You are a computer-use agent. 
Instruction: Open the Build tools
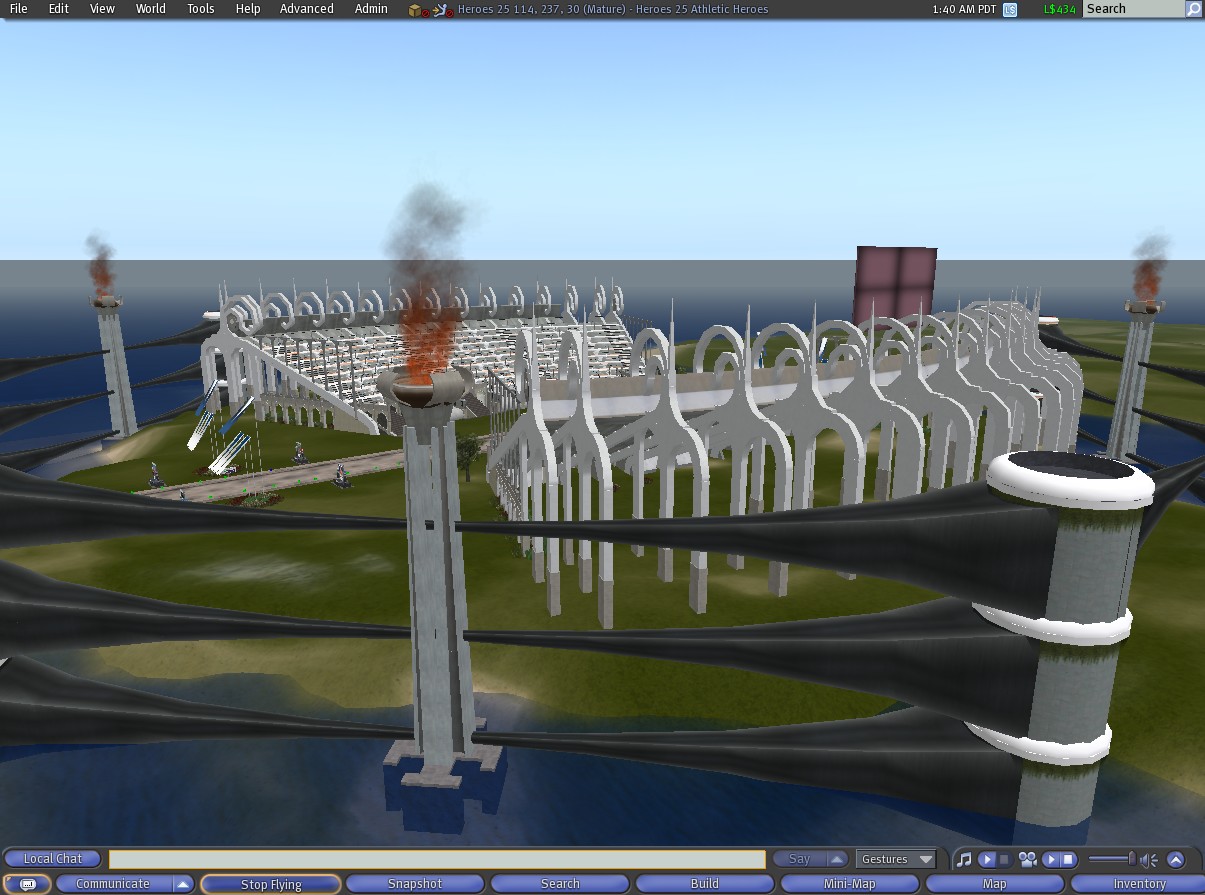705,884
